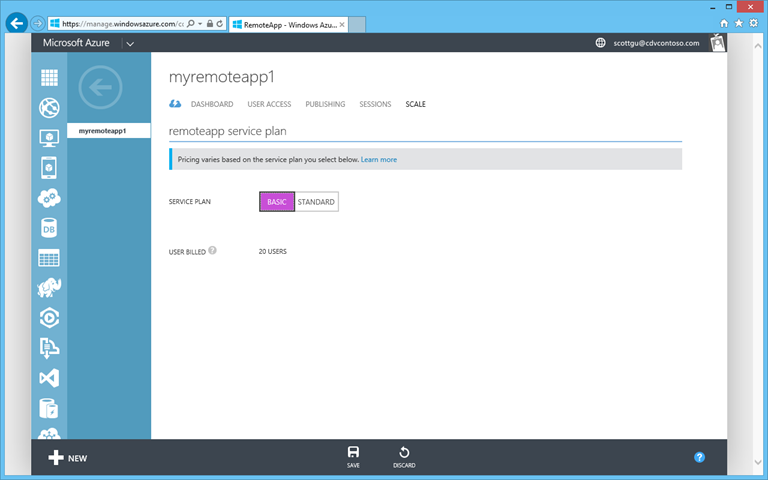Open help question mark in bottom bar
Viewport: 768px width, 480px height.
699,457
